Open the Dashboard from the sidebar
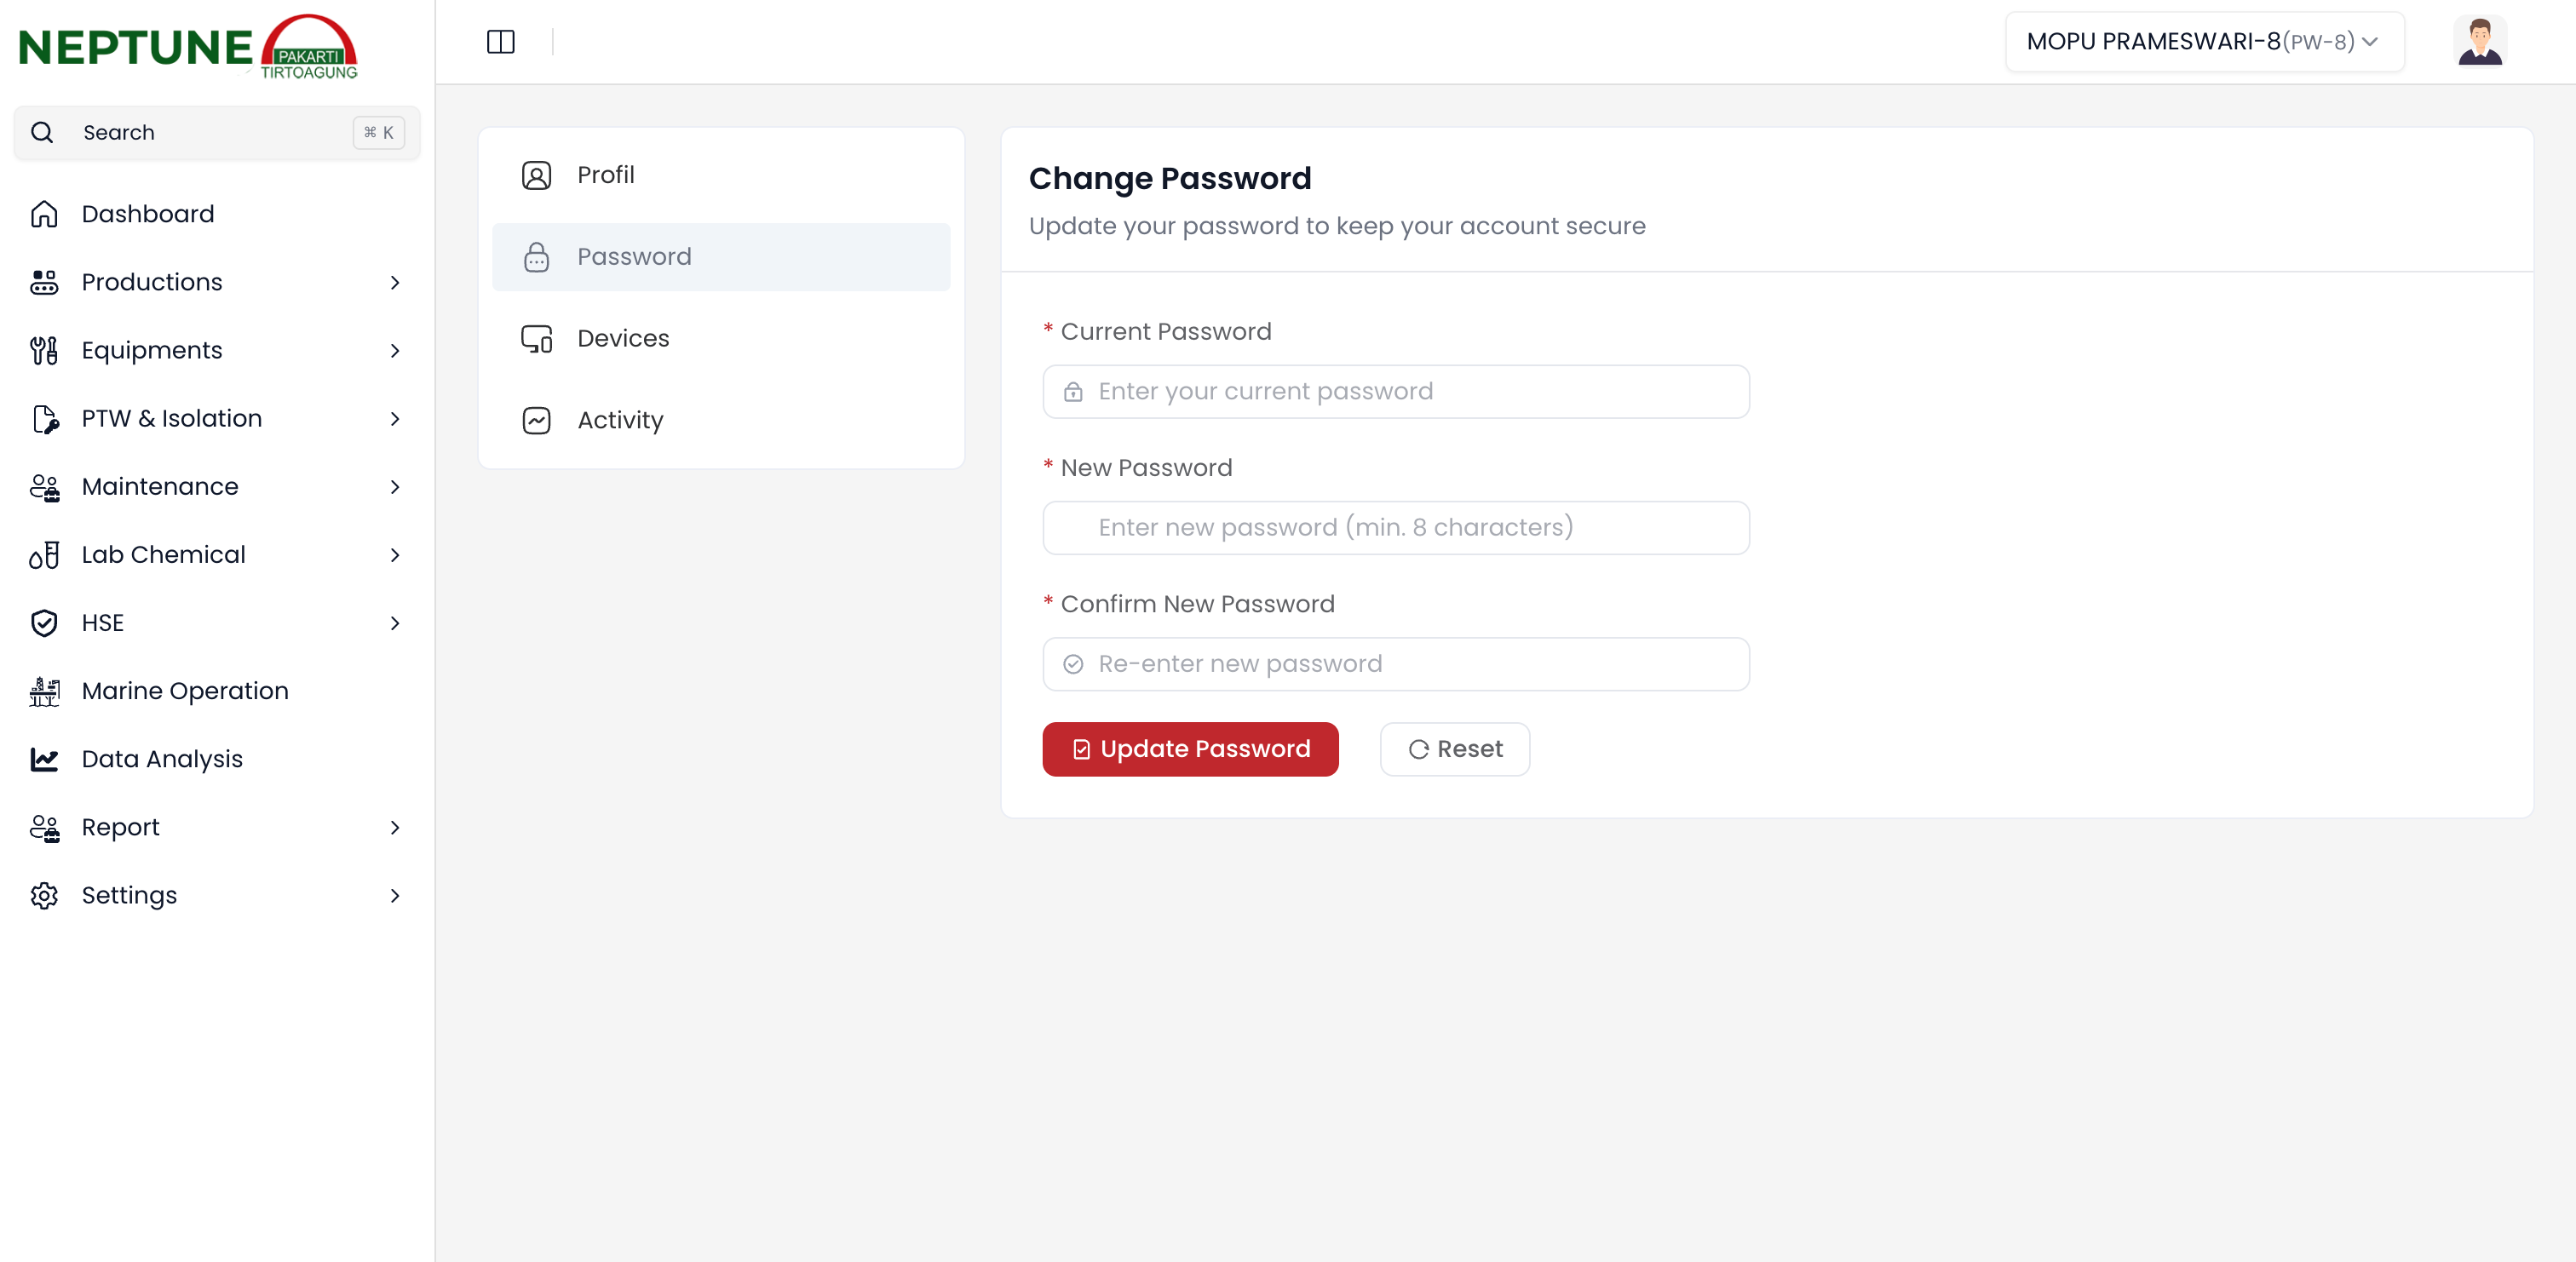The width and height of the screenshot is (2576, 1262). [x=147, y=213]
